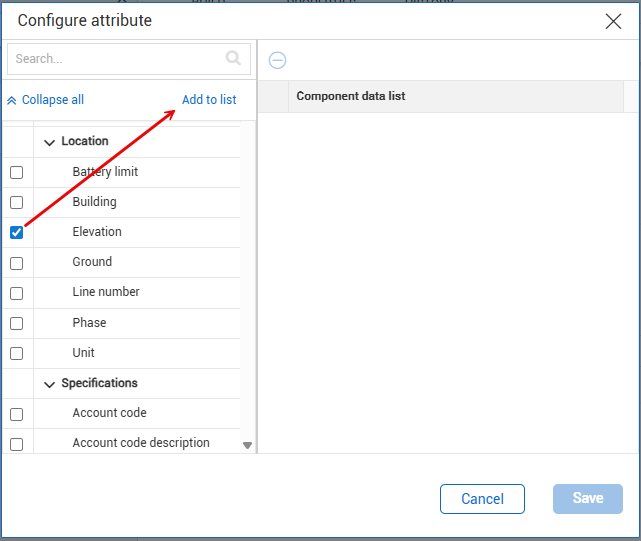This screenshot has width=641, height=541.
Task: Click the Save button
Action: point(588,499)
